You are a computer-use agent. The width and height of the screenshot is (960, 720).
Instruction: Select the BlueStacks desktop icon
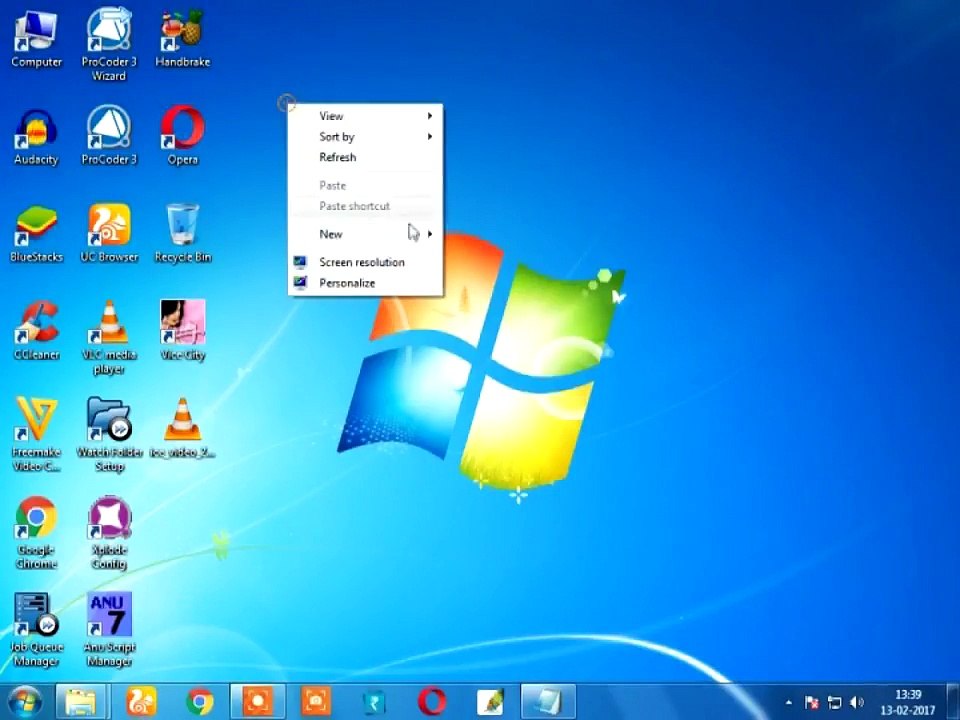[x=36, y=234]
